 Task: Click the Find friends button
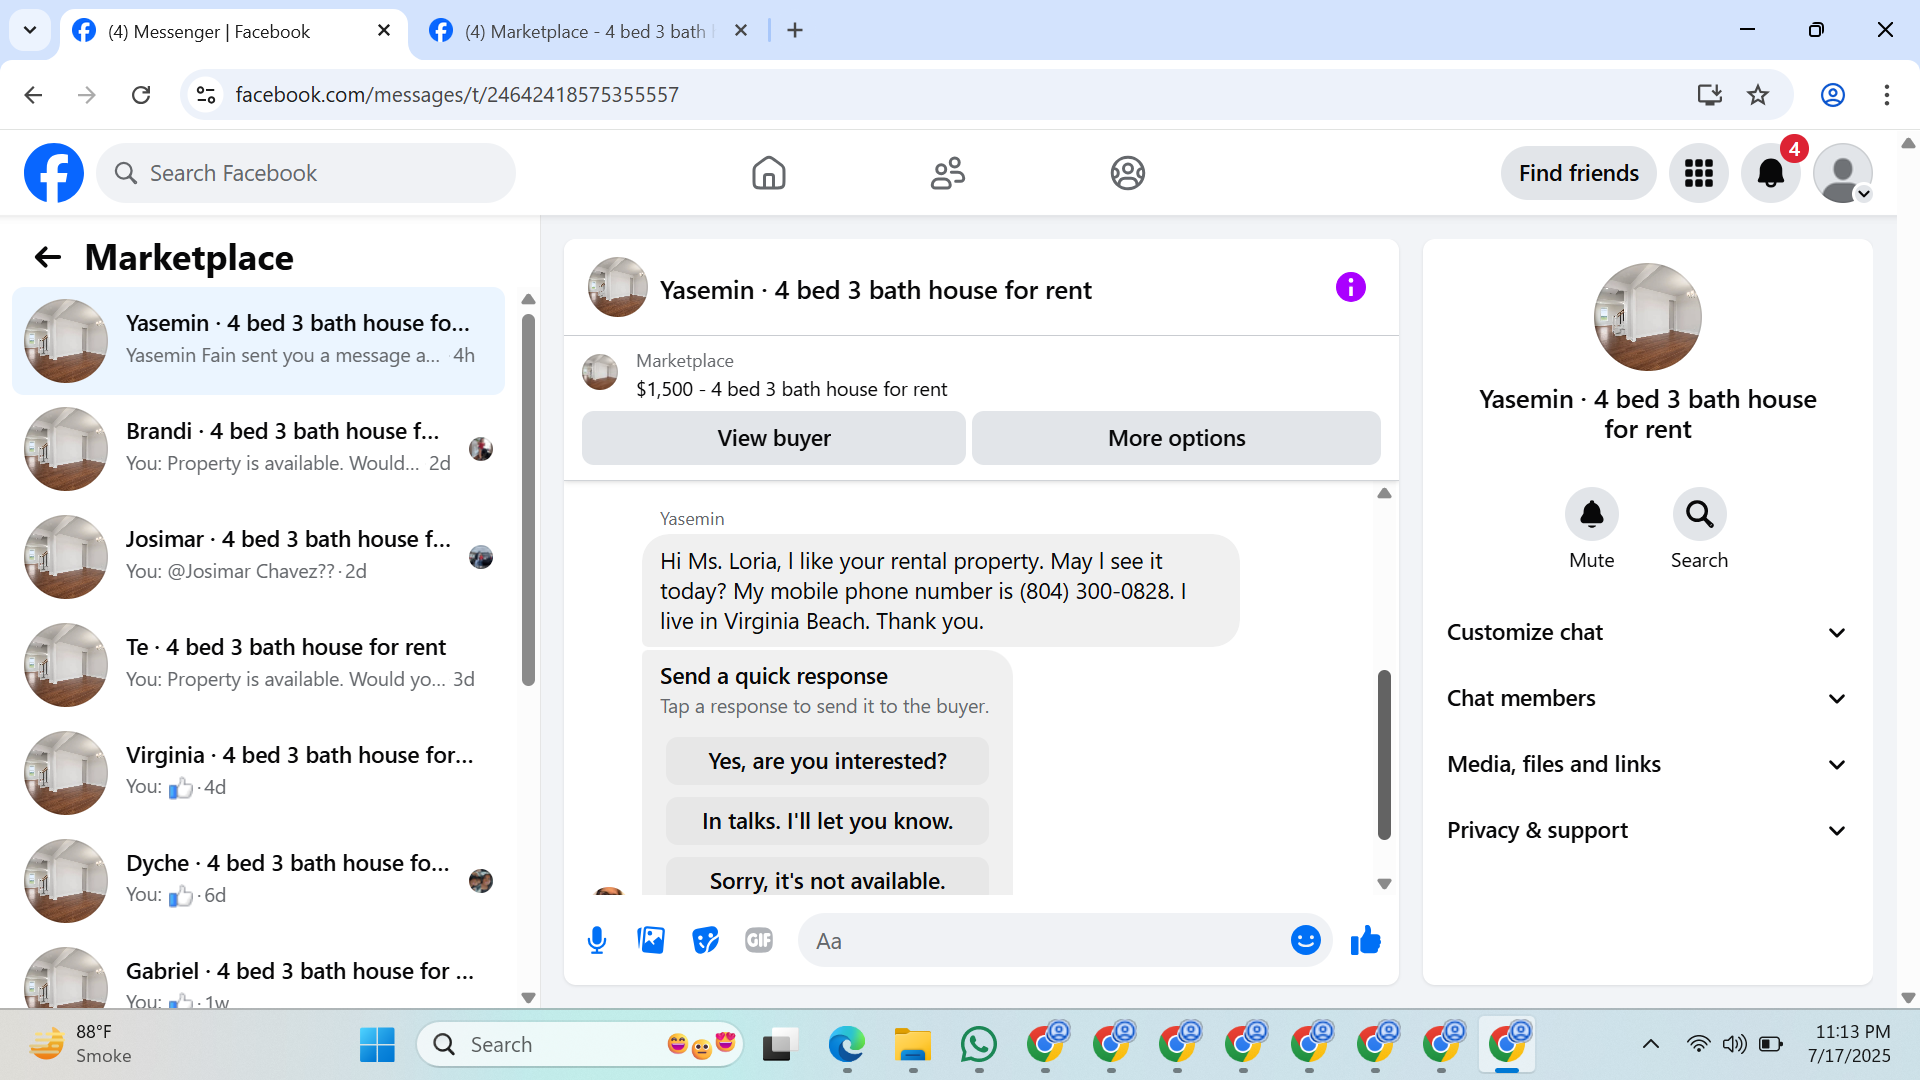click(1578, 173)
